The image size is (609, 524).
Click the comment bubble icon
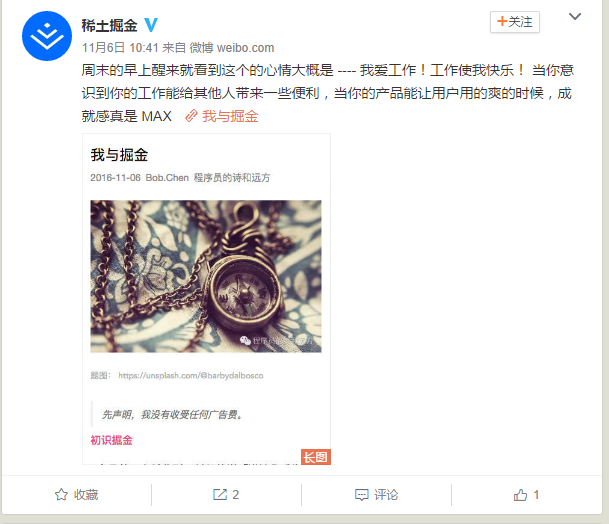(362, 495)
